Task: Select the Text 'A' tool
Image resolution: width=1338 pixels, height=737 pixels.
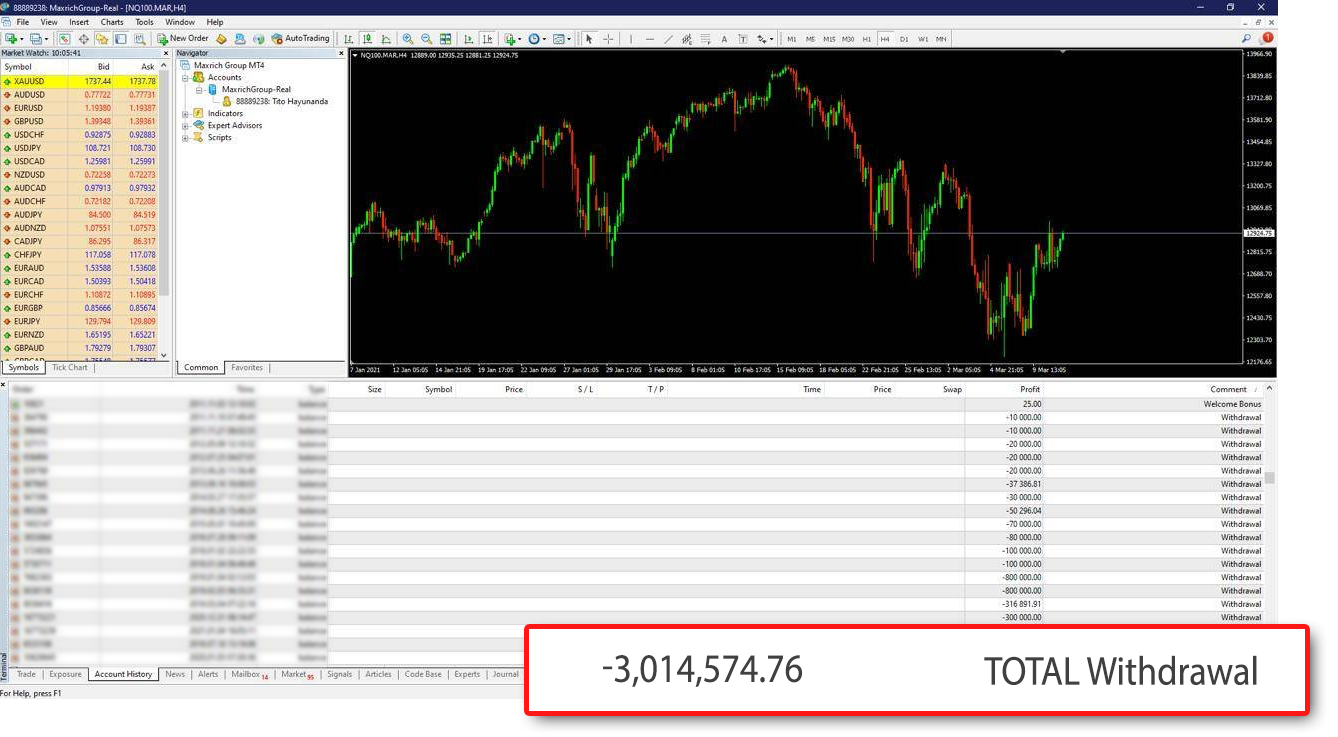Action: (724, 39)
